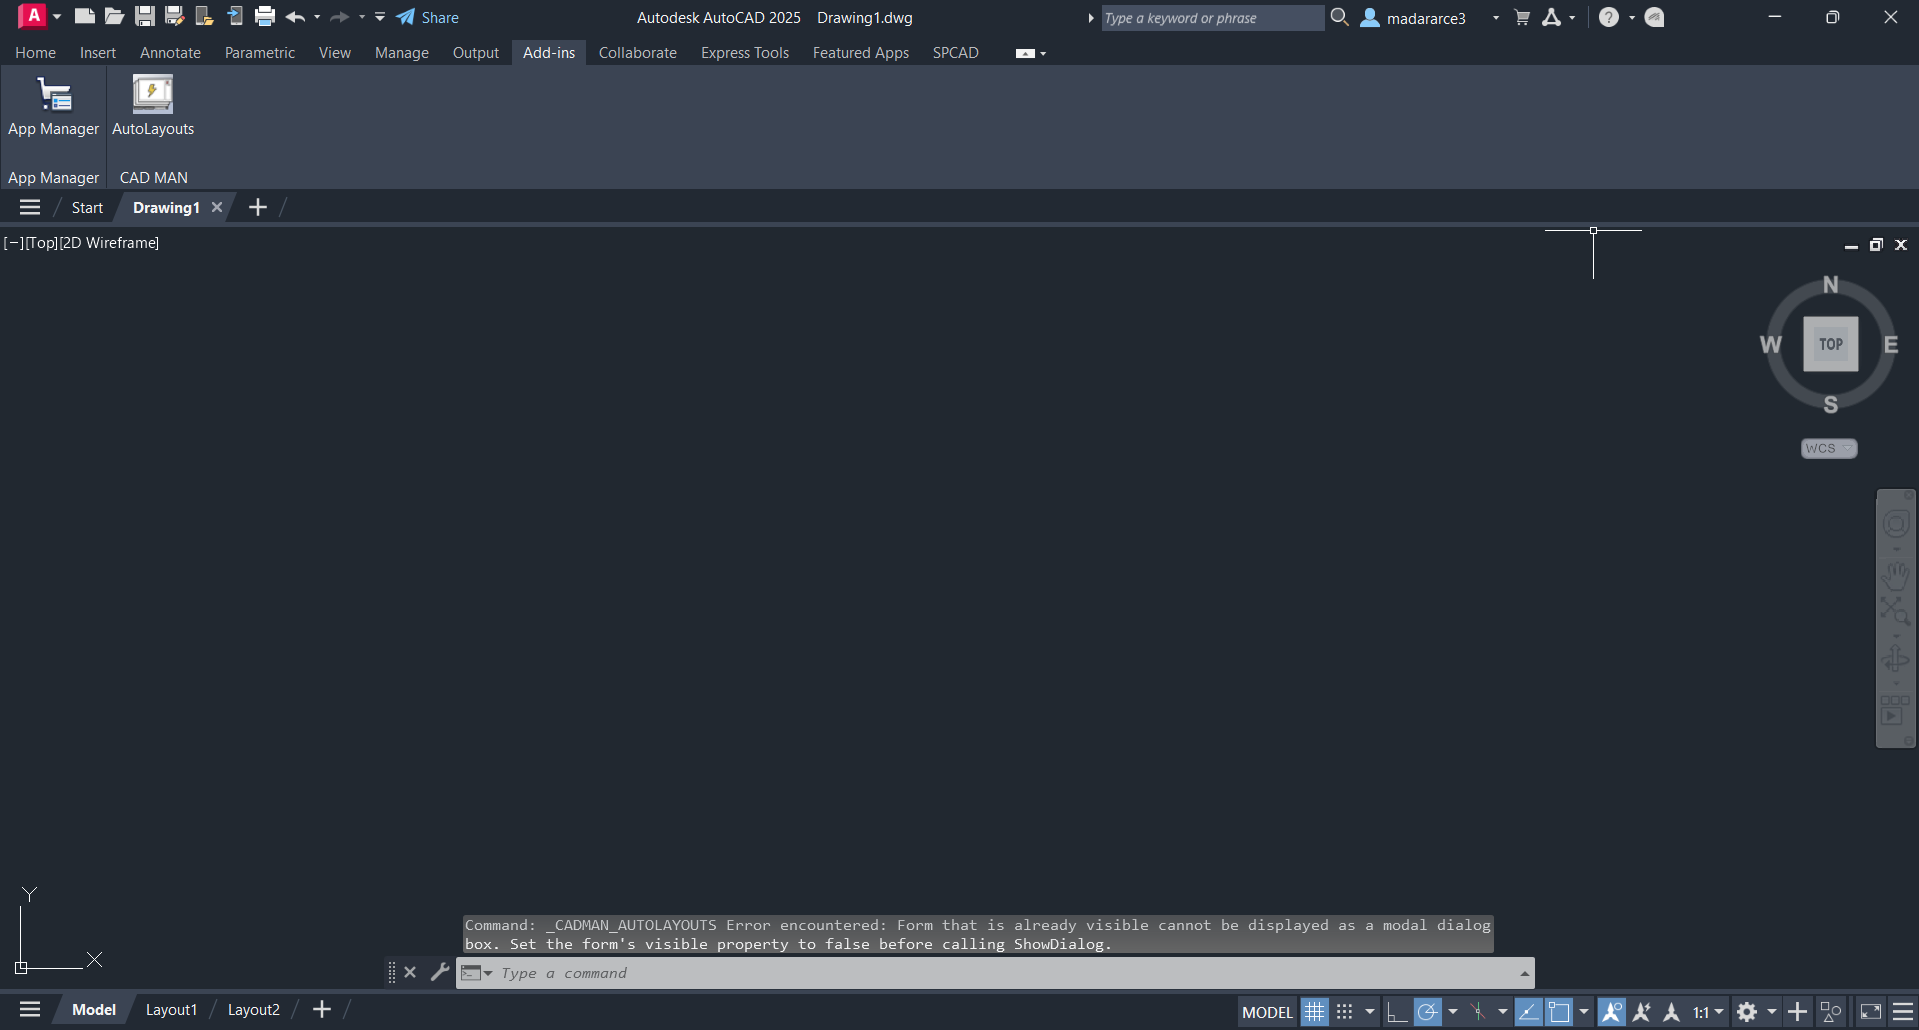
Task: Rotate view to North on ViewCube compass
Action: click(1830, 285)
